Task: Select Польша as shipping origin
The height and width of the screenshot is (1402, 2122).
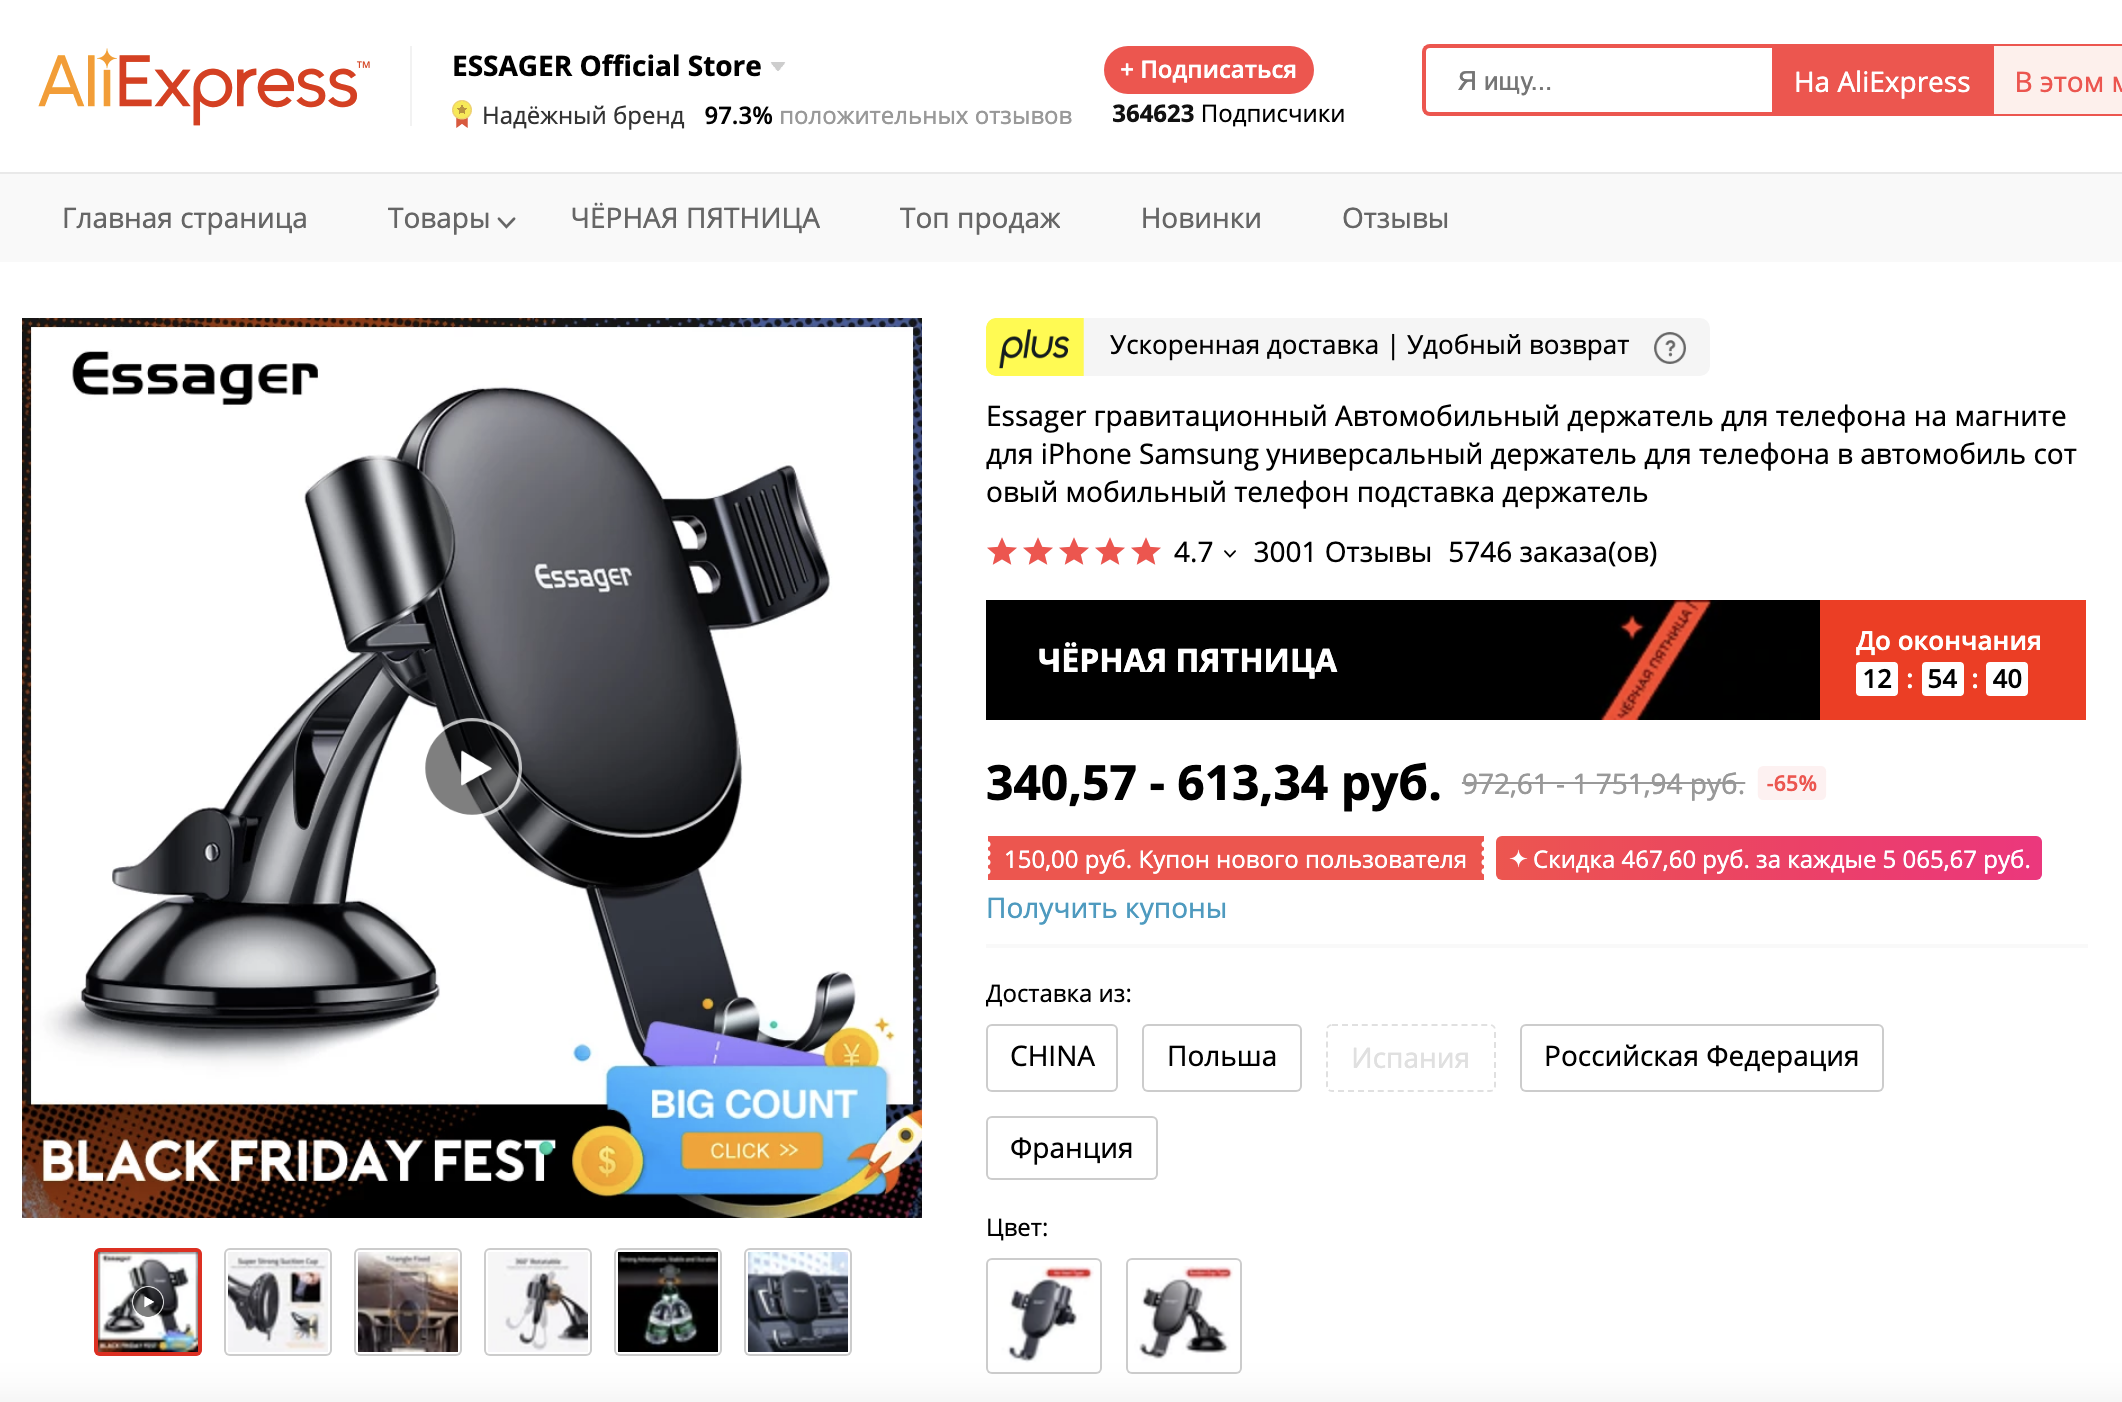Action: [x=1221, y=1057]
